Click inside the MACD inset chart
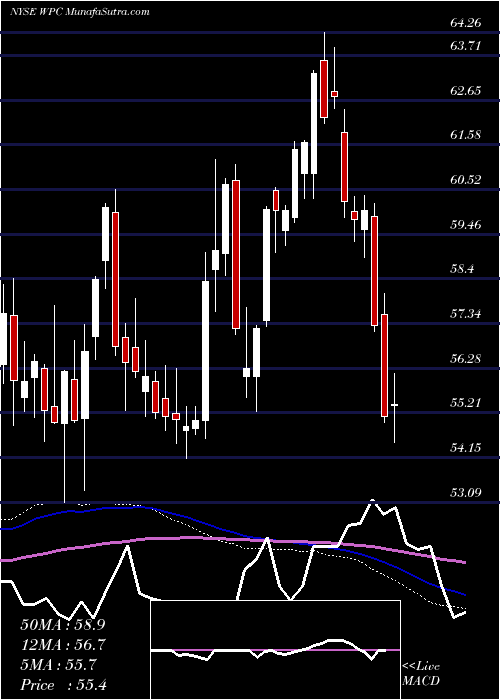Screen dimensions: 500x700 coord(275,650)
